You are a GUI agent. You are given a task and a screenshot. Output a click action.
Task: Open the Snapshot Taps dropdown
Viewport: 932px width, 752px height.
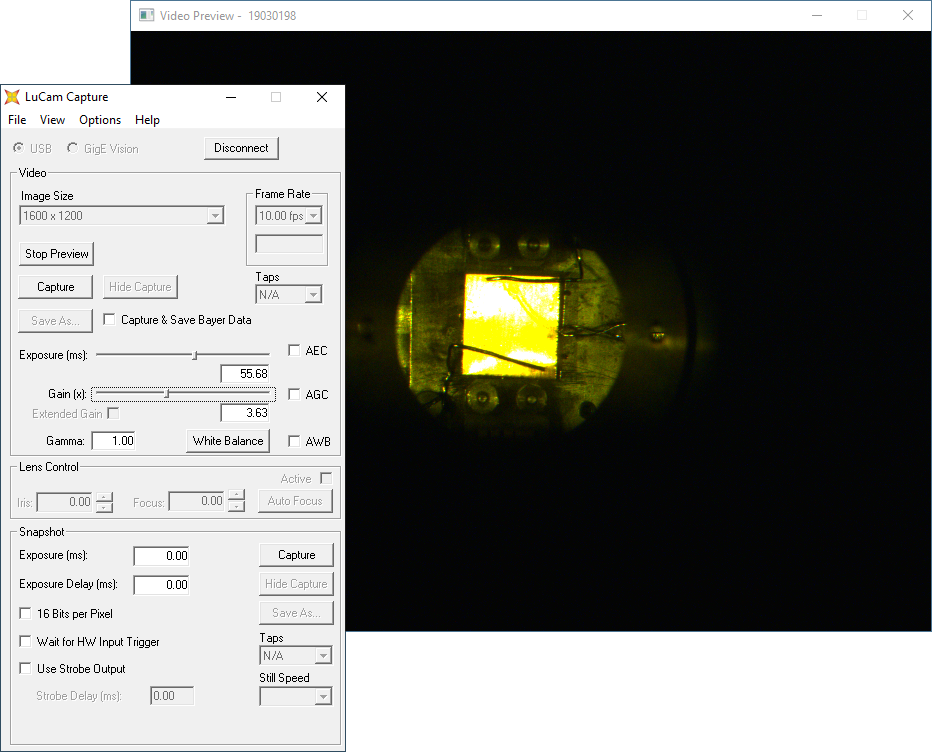[x=323, y=656]
